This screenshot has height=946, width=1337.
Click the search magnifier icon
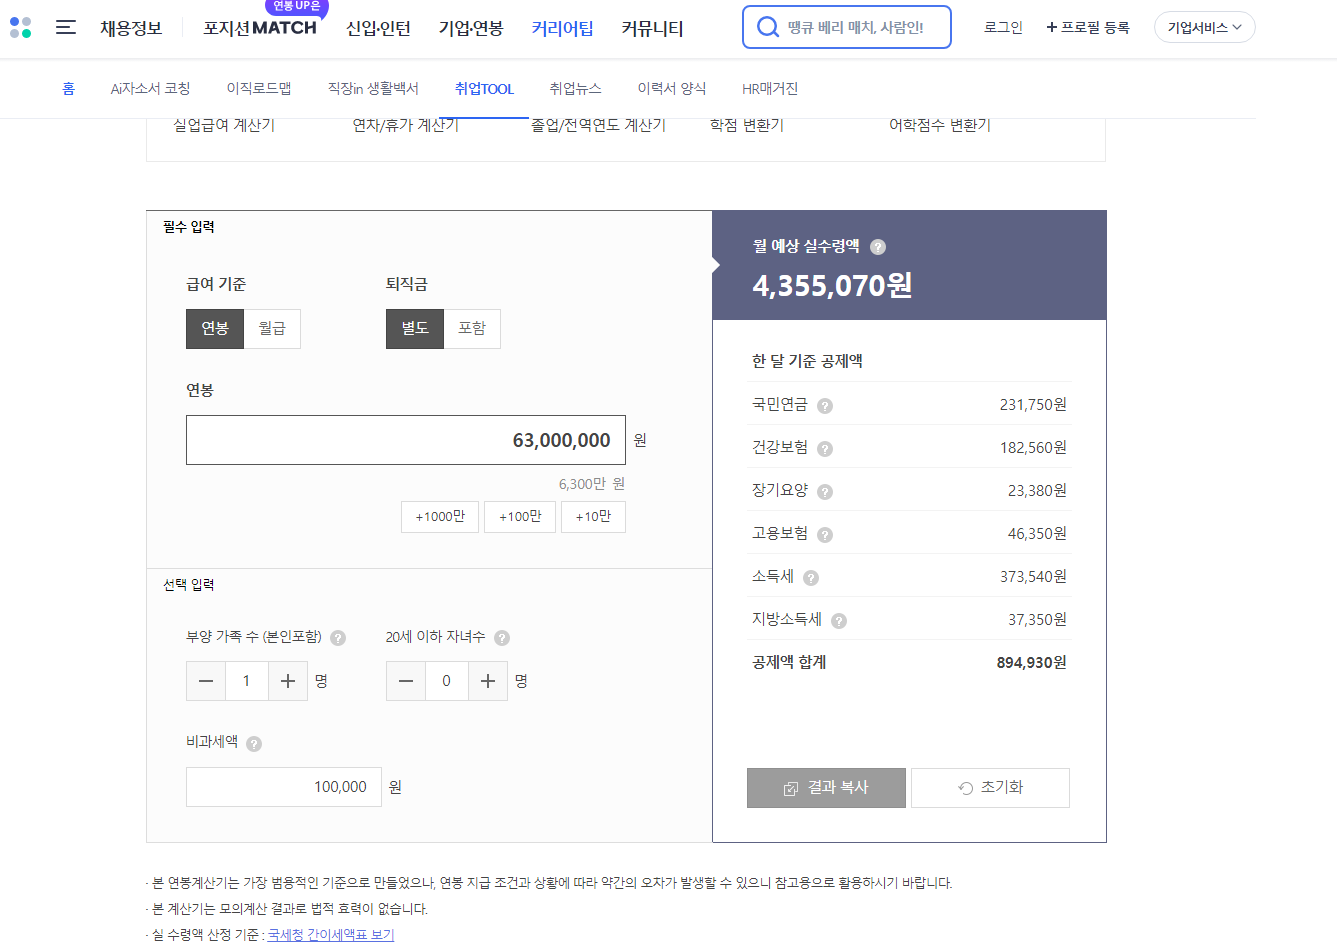click(x=768, y=27)
